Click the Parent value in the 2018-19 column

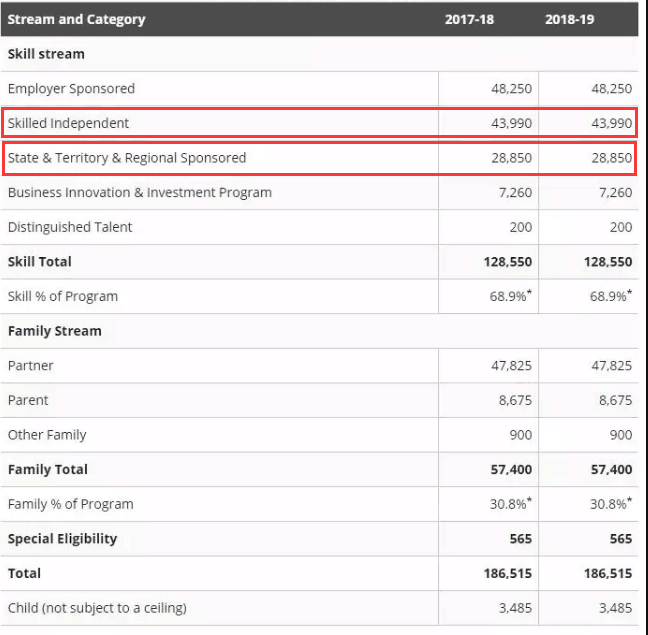tap(615, 400)
